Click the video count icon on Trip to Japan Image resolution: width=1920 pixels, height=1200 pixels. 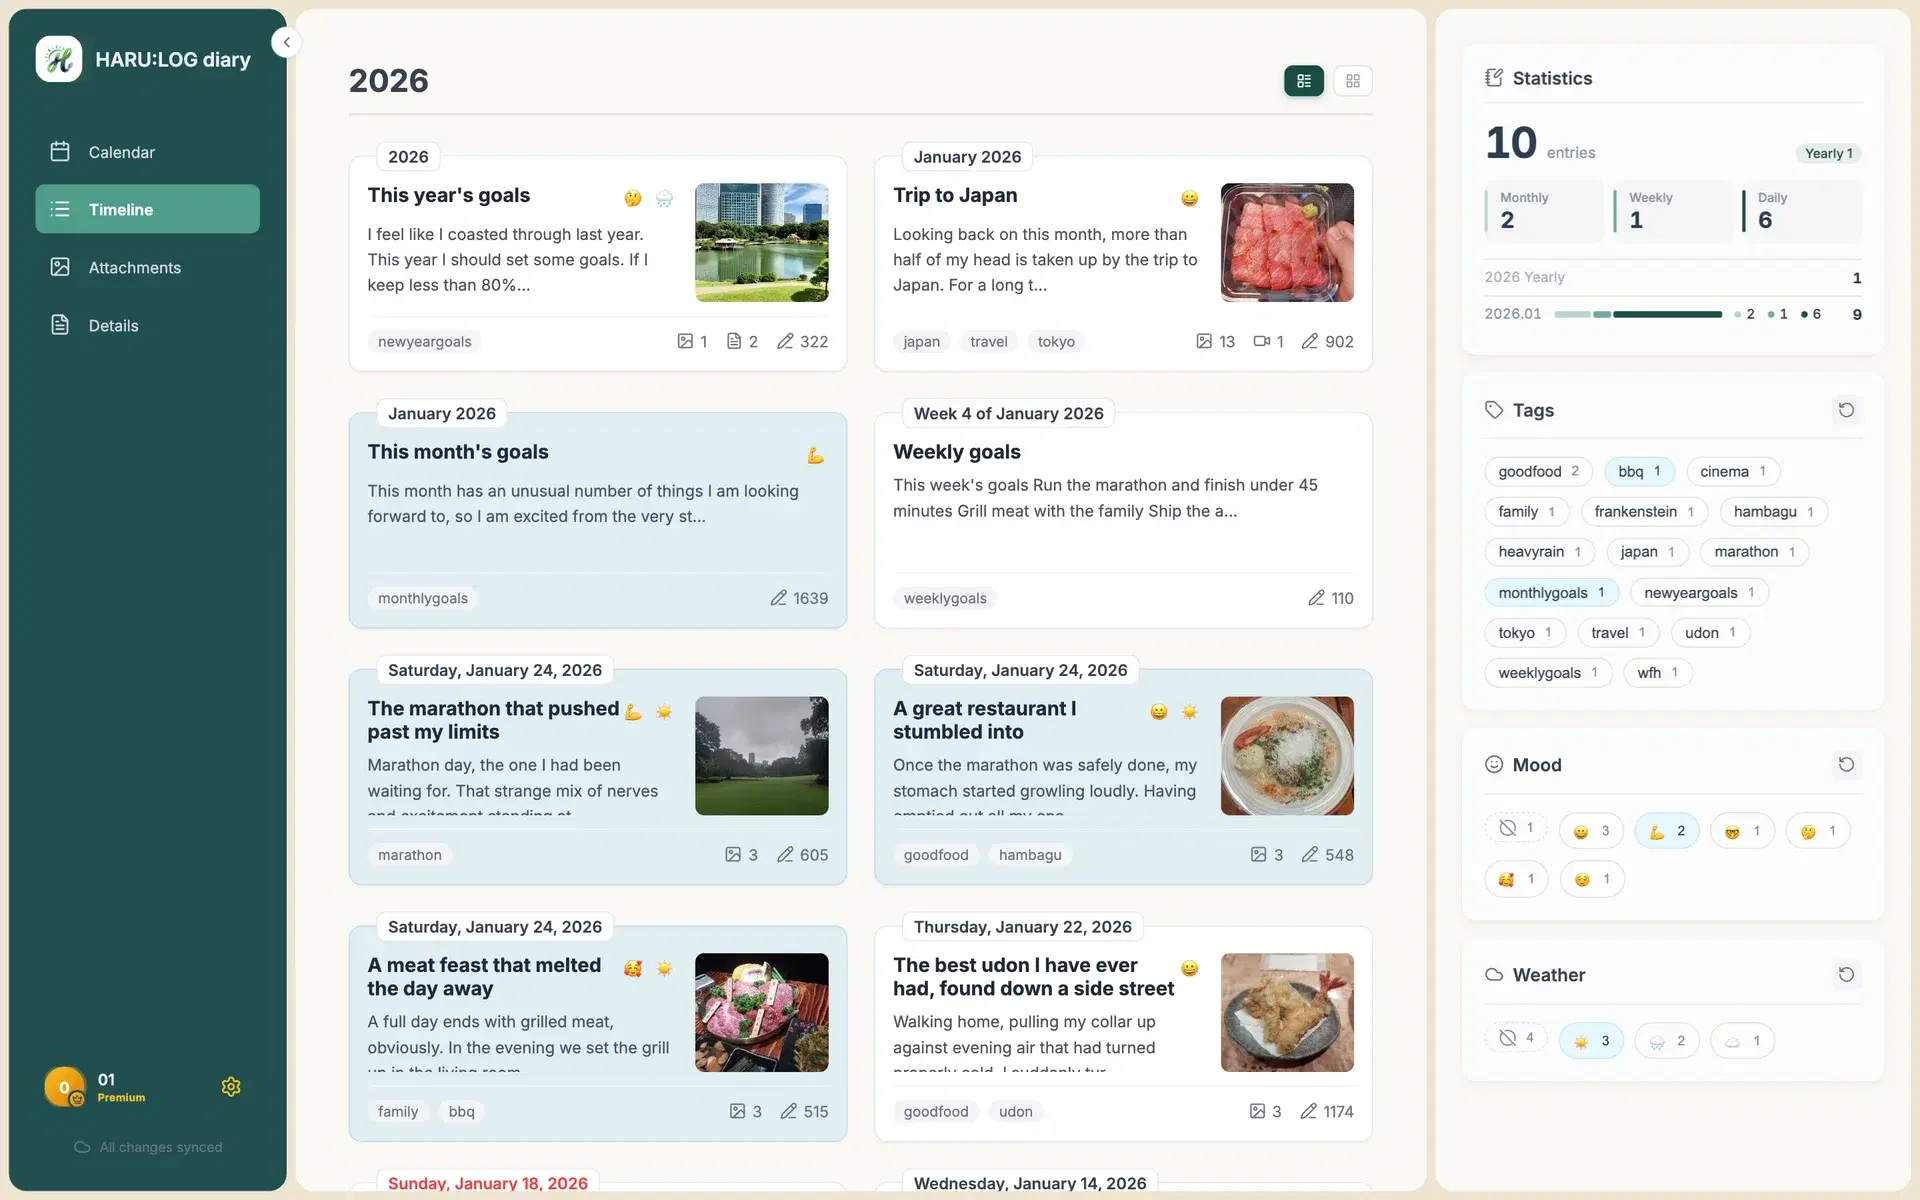click(x=1262, y=341)
